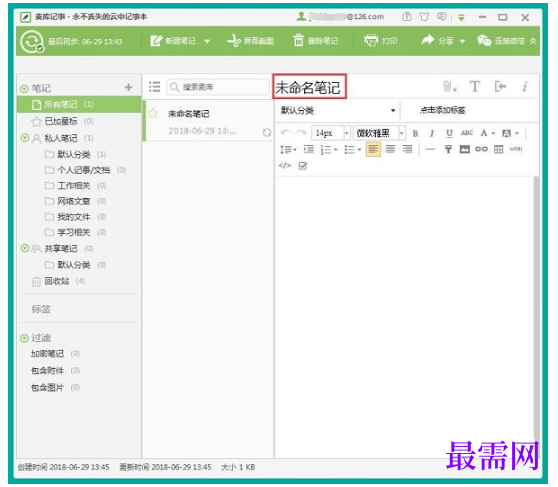This screenshot has height=487, width=558.
Task: Open the skin (shirt) icon in title bar
Action: (x=424, y=17)
